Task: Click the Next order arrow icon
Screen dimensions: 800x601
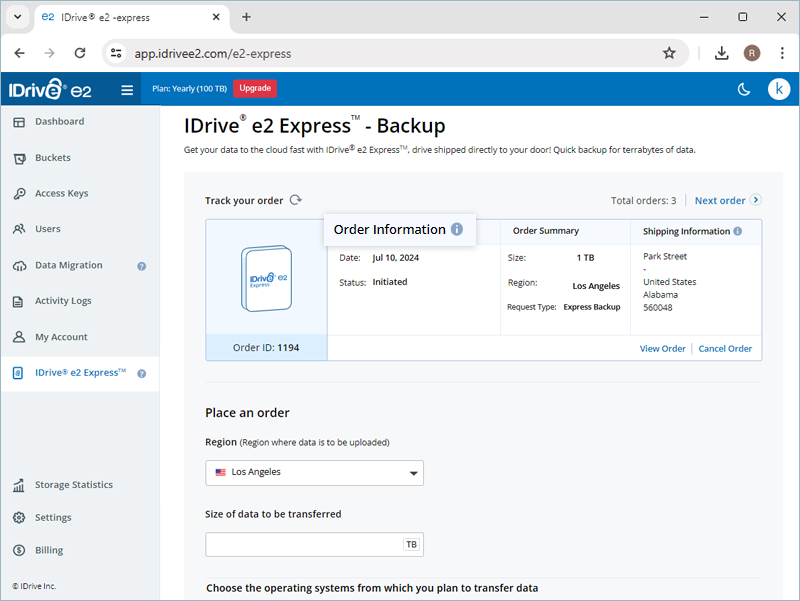Action: tap(756, 200)
